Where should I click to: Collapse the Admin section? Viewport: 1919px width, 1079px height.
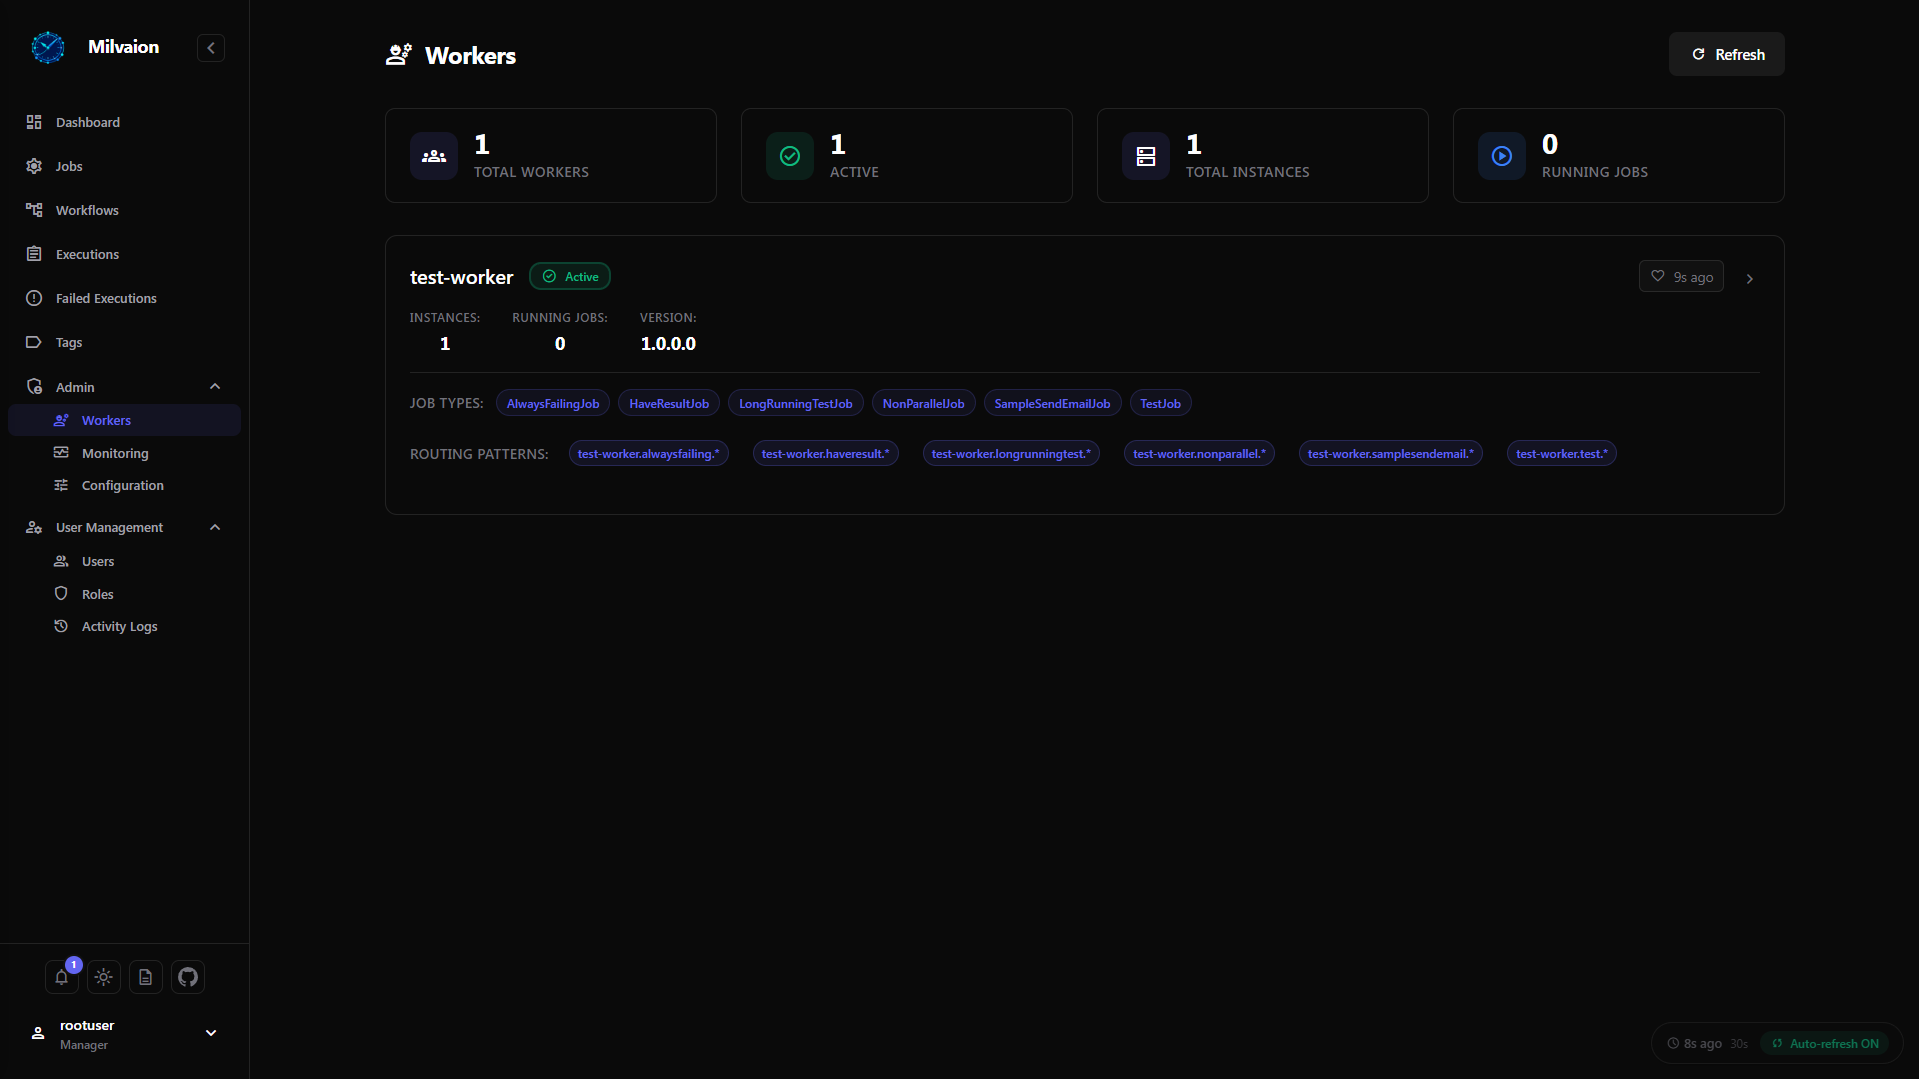click(215, 387)
